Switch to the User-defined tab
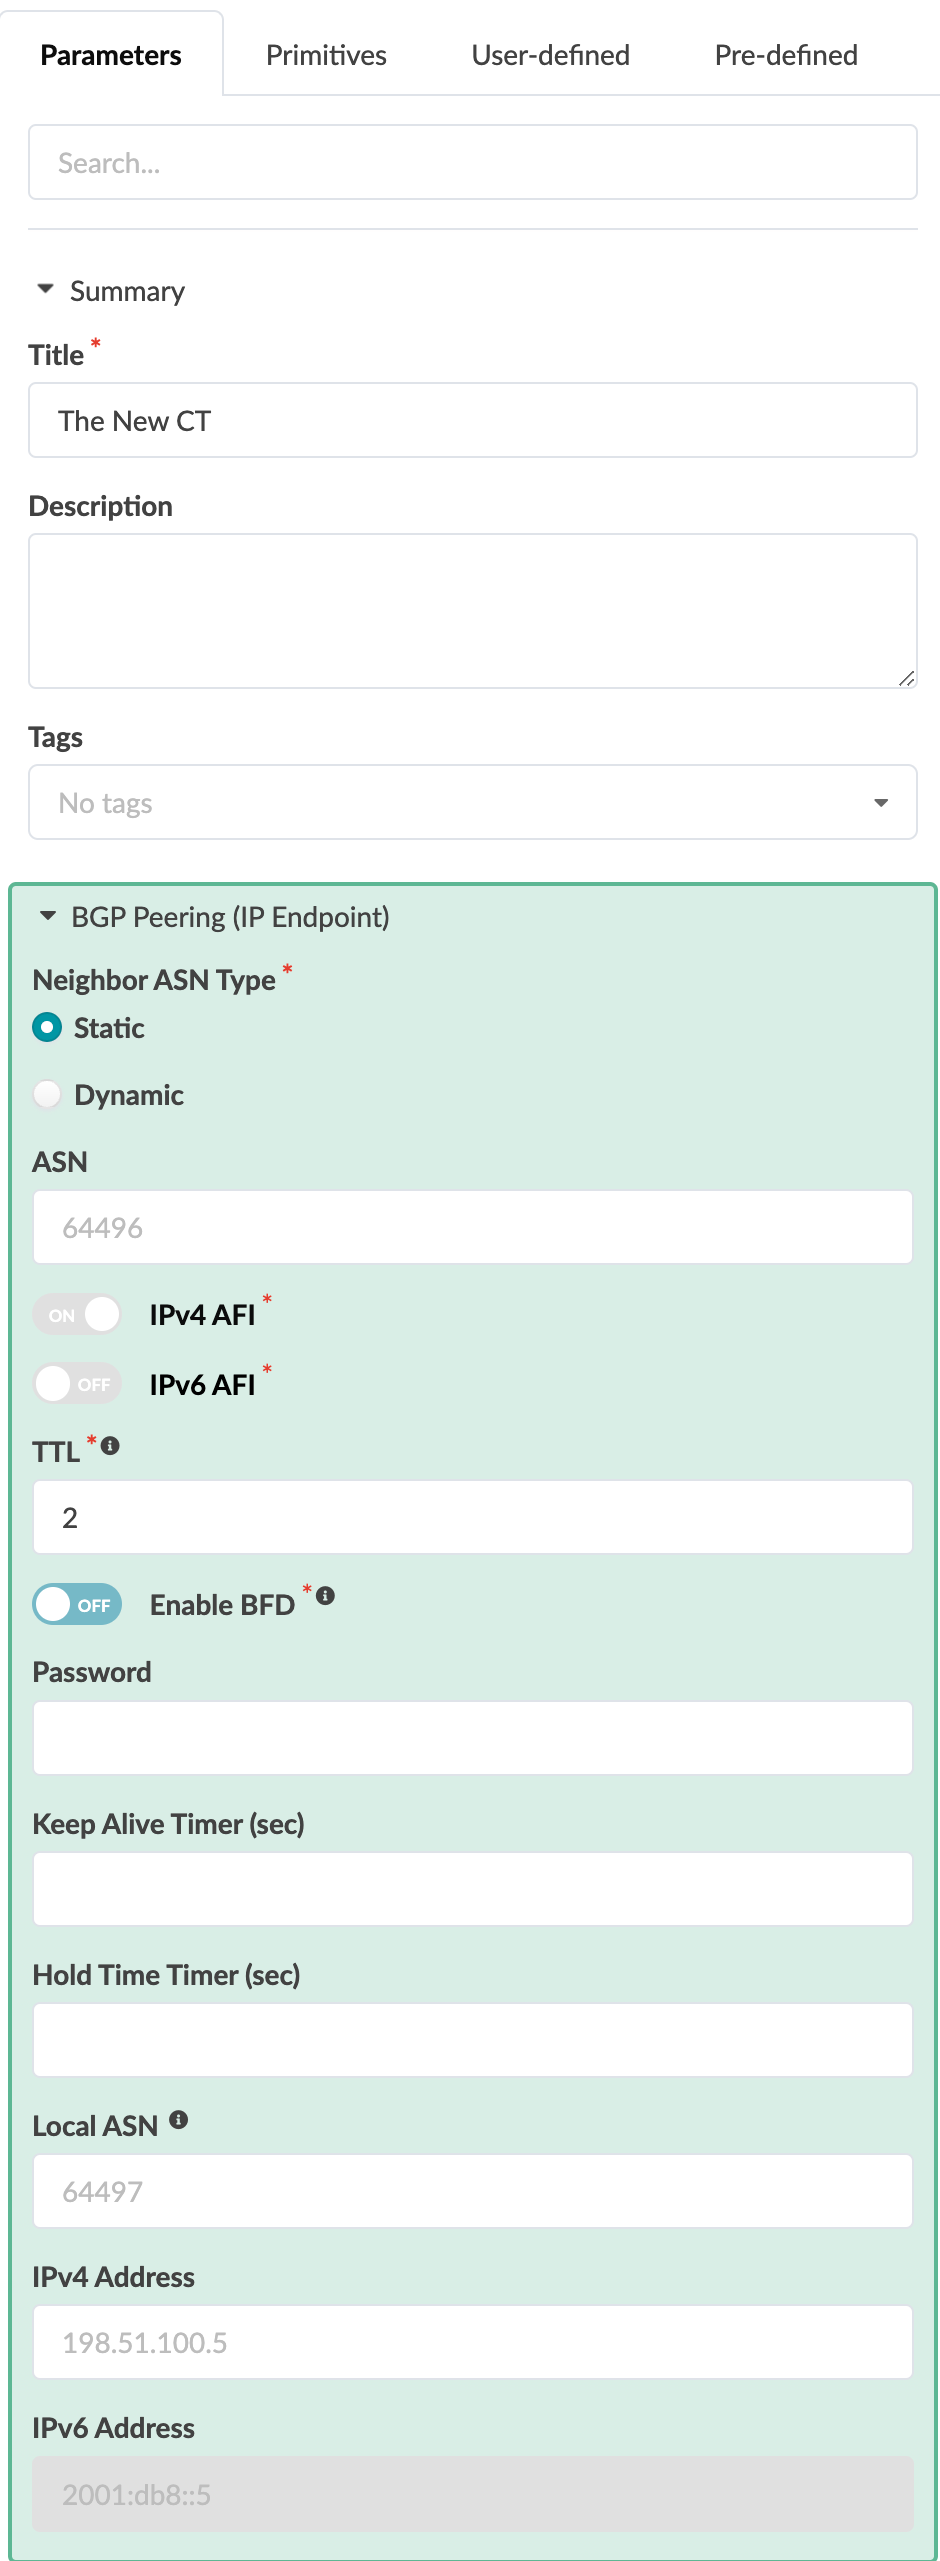Screen dimensions: 940x2561 tap(550, 55)
